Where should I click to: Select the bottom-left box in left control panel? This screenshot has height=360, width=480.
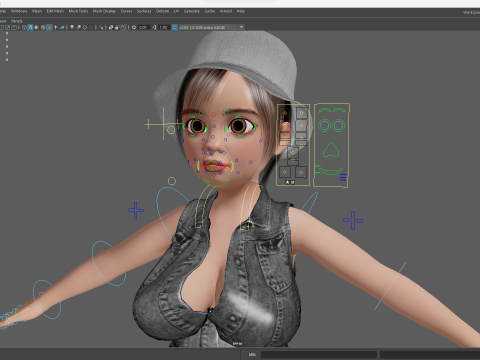click(x=285, y=172)
